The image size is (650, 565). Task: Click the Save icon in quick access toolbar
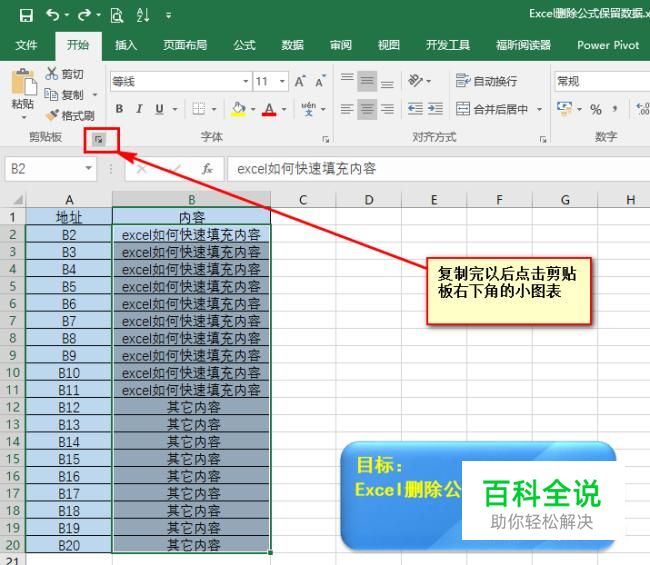(x=26, y=15)
